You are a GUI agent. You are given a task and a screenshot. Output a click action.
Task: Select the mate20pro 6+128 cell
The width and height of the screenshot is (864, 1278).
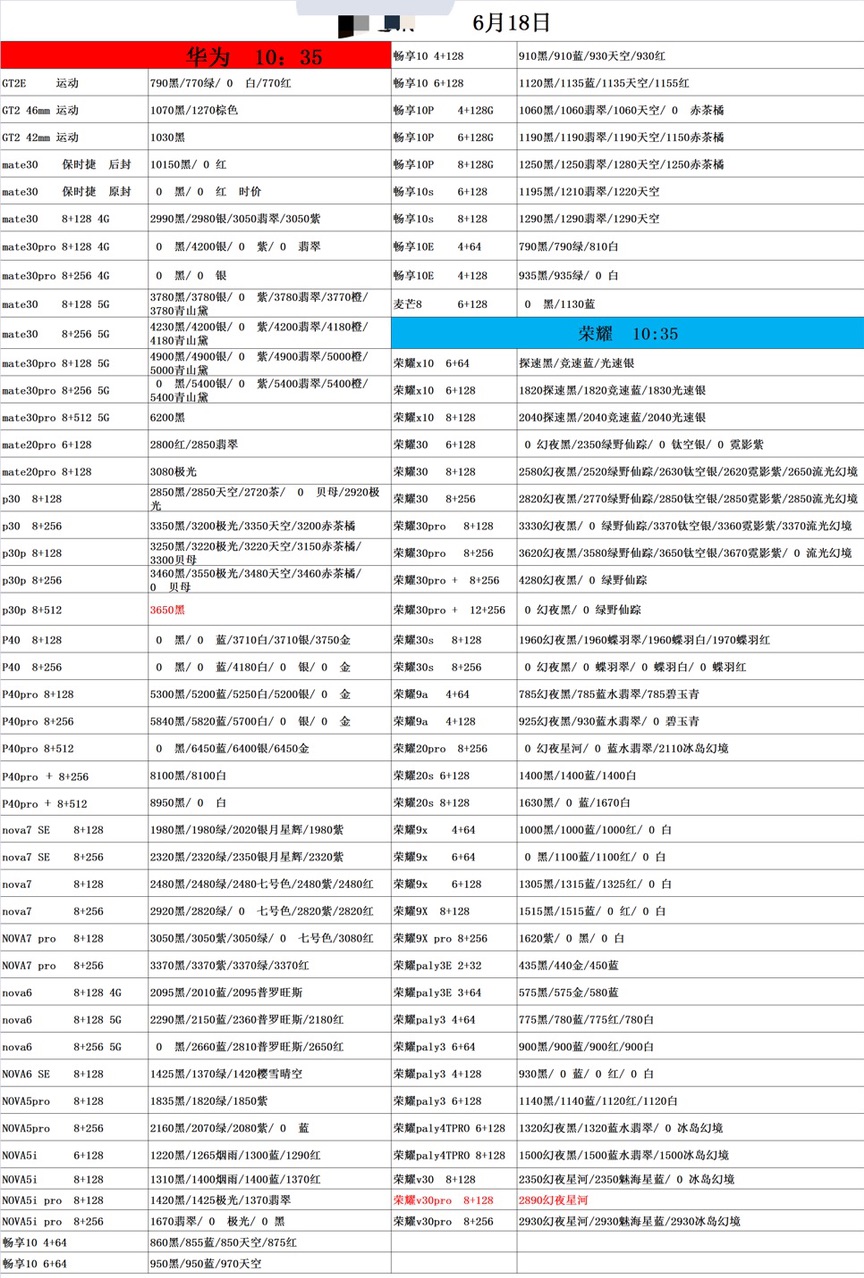(x=74, y=444)
